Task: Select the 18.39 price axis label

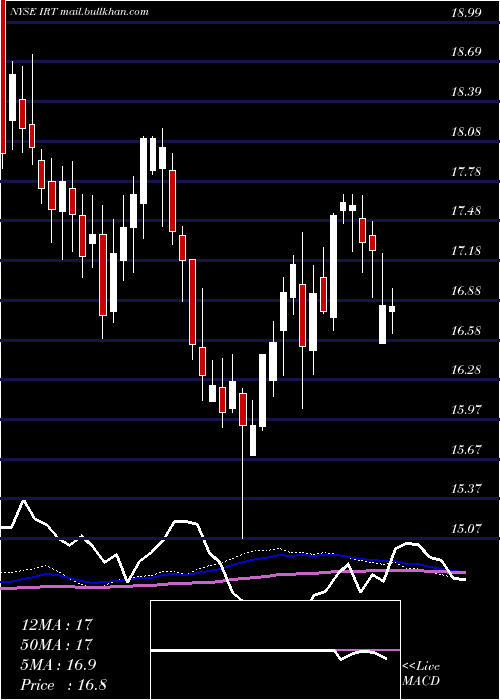Action: click(x=466, y=92)
